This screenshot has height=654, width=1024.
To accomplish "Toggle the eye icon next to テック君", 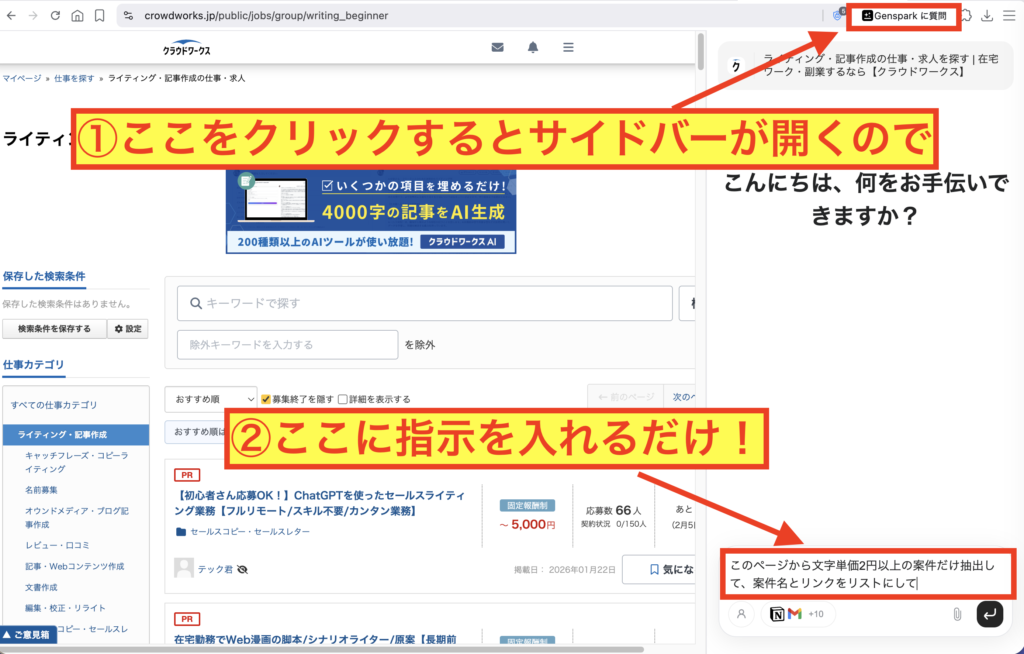I will [243, 569].
